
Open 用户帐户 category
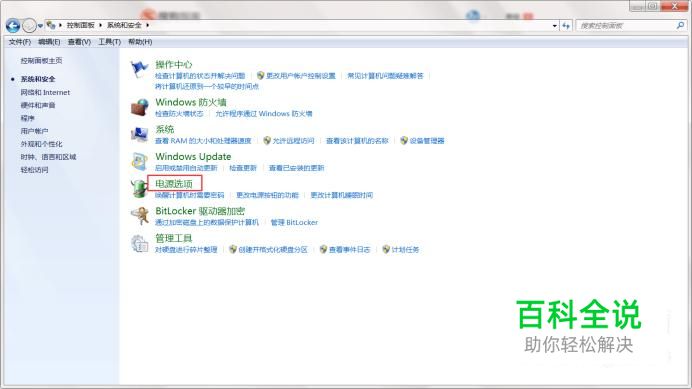click(34, 131)
